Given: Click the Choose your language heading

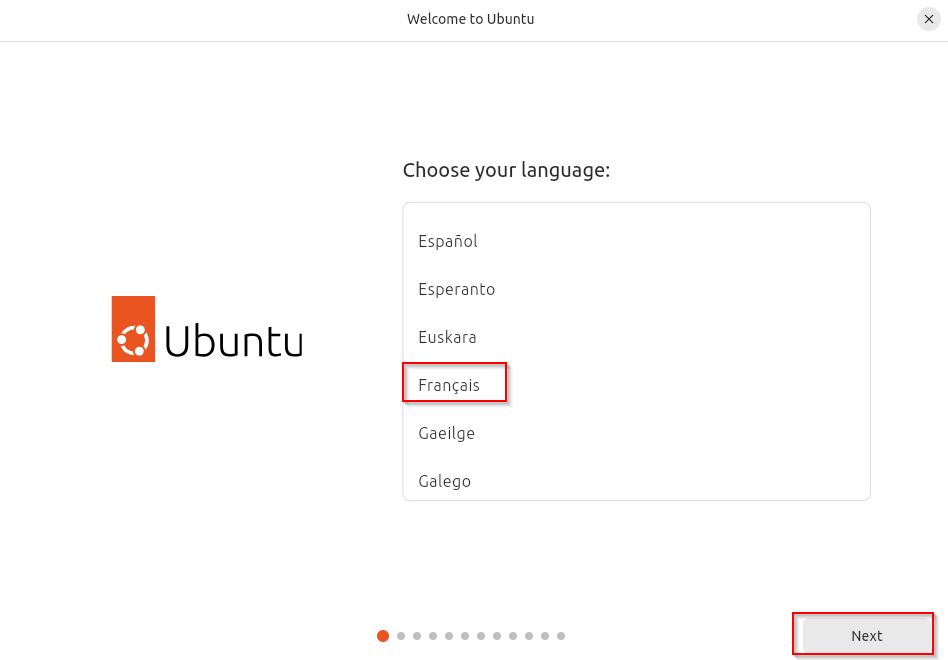Looking at the screenshot, I should pyautogui.click(x=507, y=170).
